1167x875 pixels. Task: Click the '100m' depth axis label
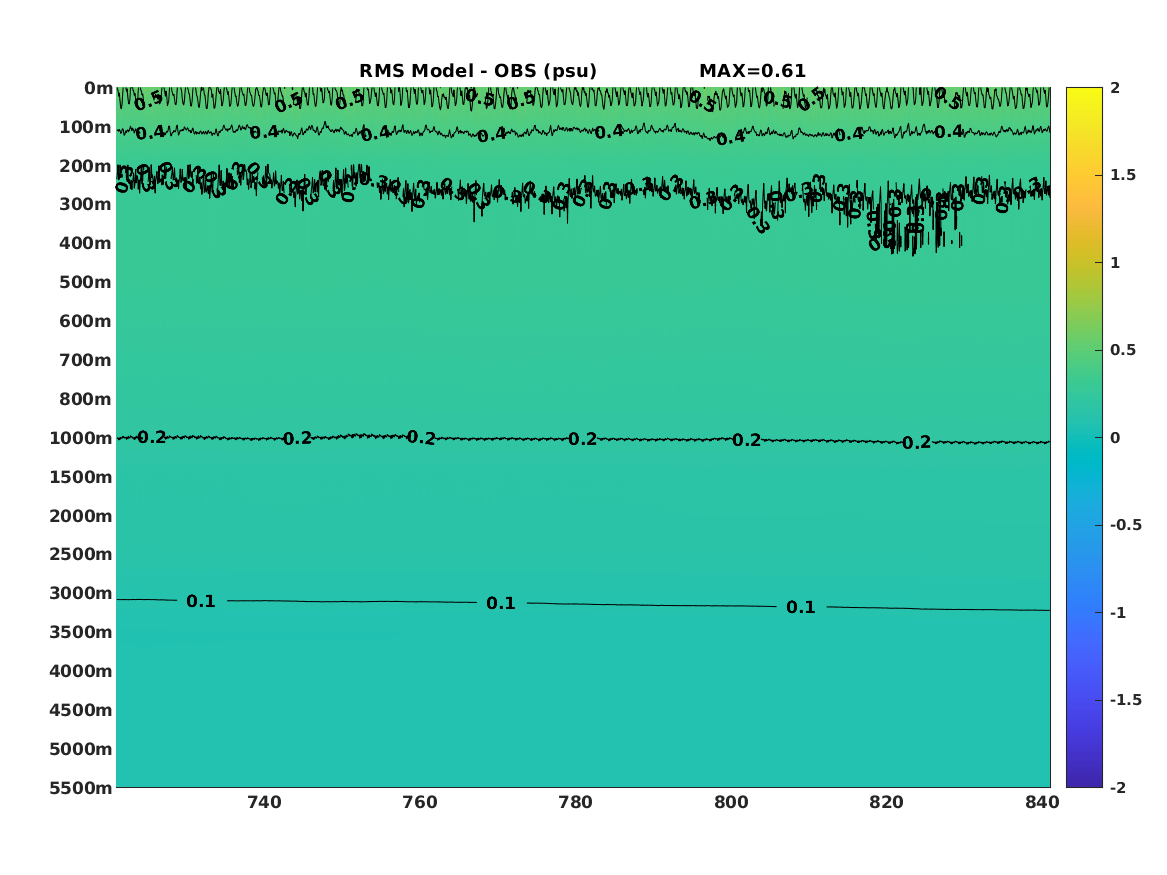click(x=85, y=127)
